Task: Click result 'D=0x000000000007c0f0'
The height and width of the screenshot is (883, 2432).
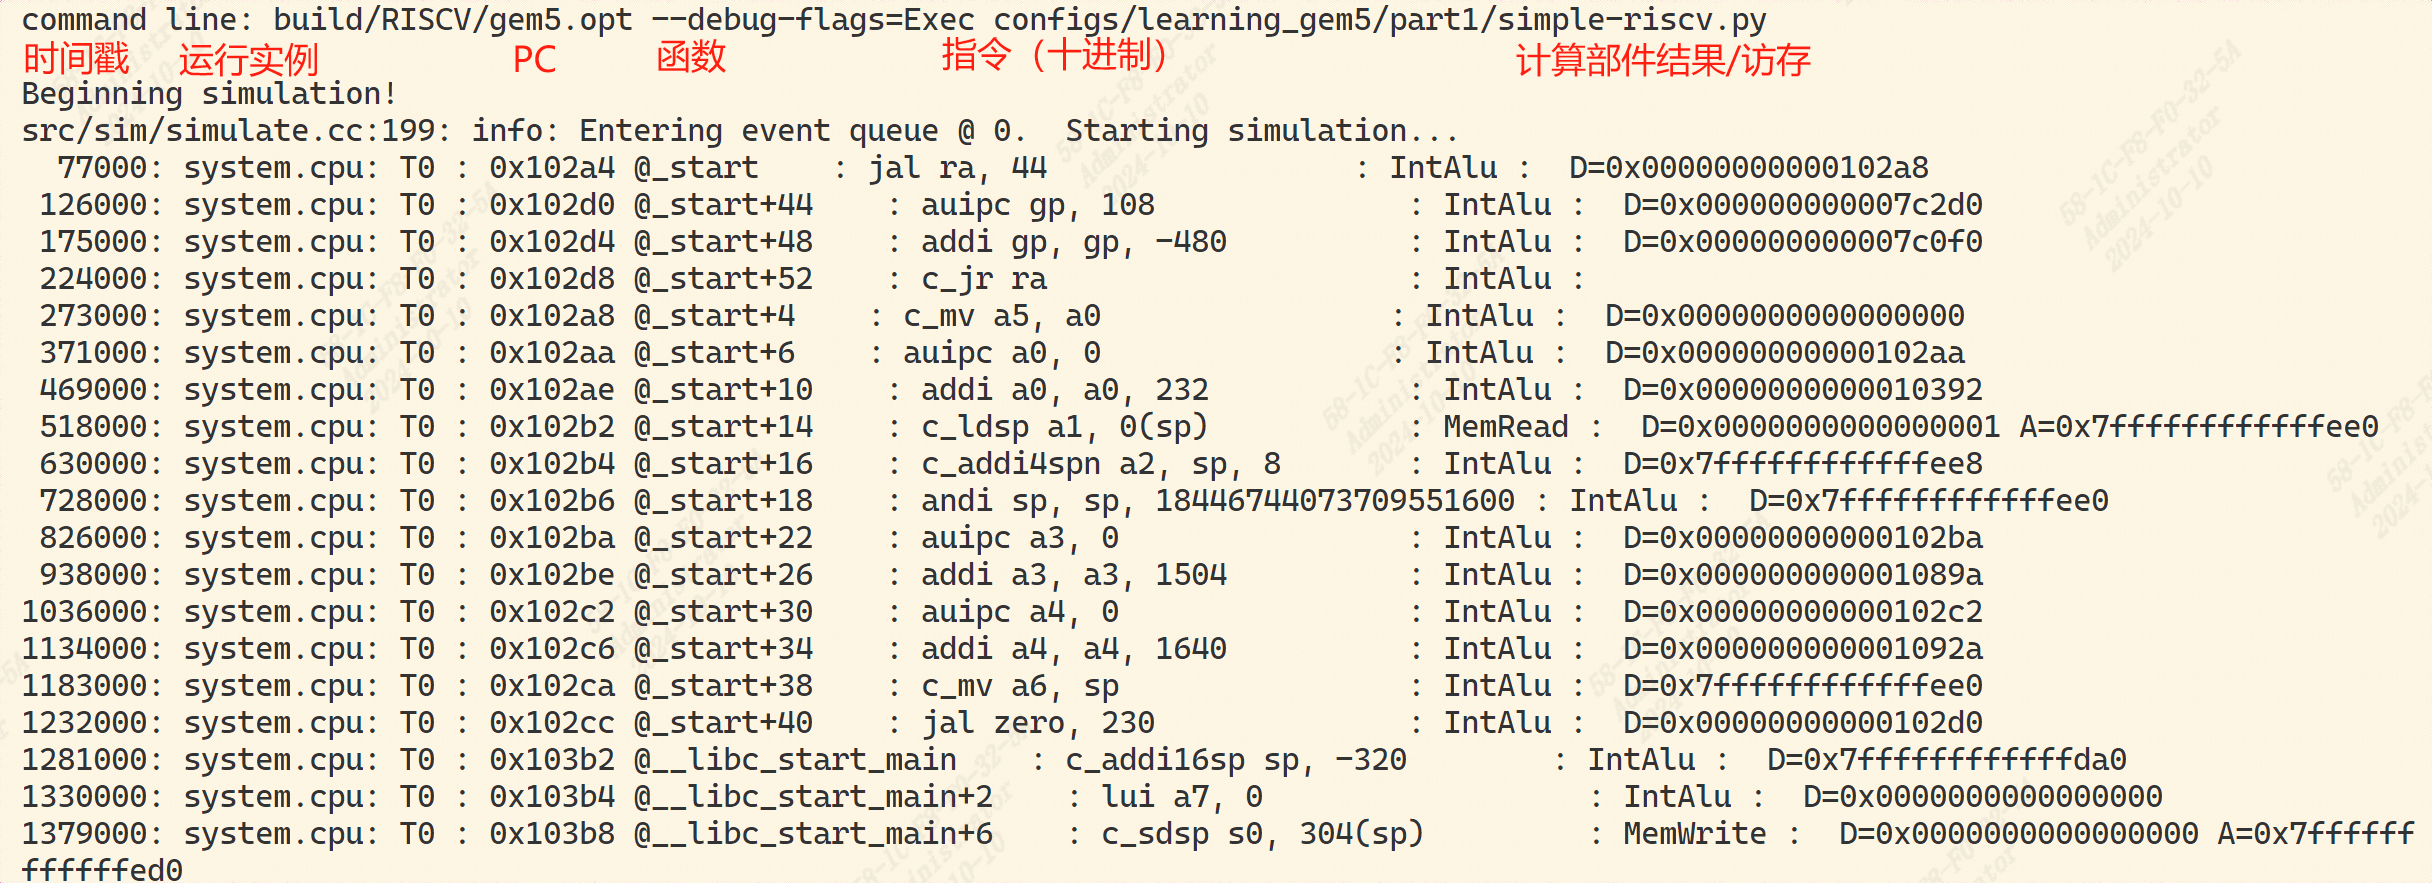Action: point(1802,242)
